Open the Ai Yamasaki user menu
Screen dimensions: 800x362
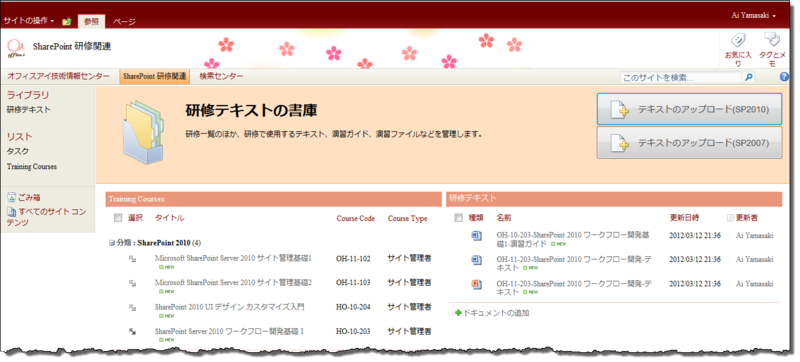753,16
